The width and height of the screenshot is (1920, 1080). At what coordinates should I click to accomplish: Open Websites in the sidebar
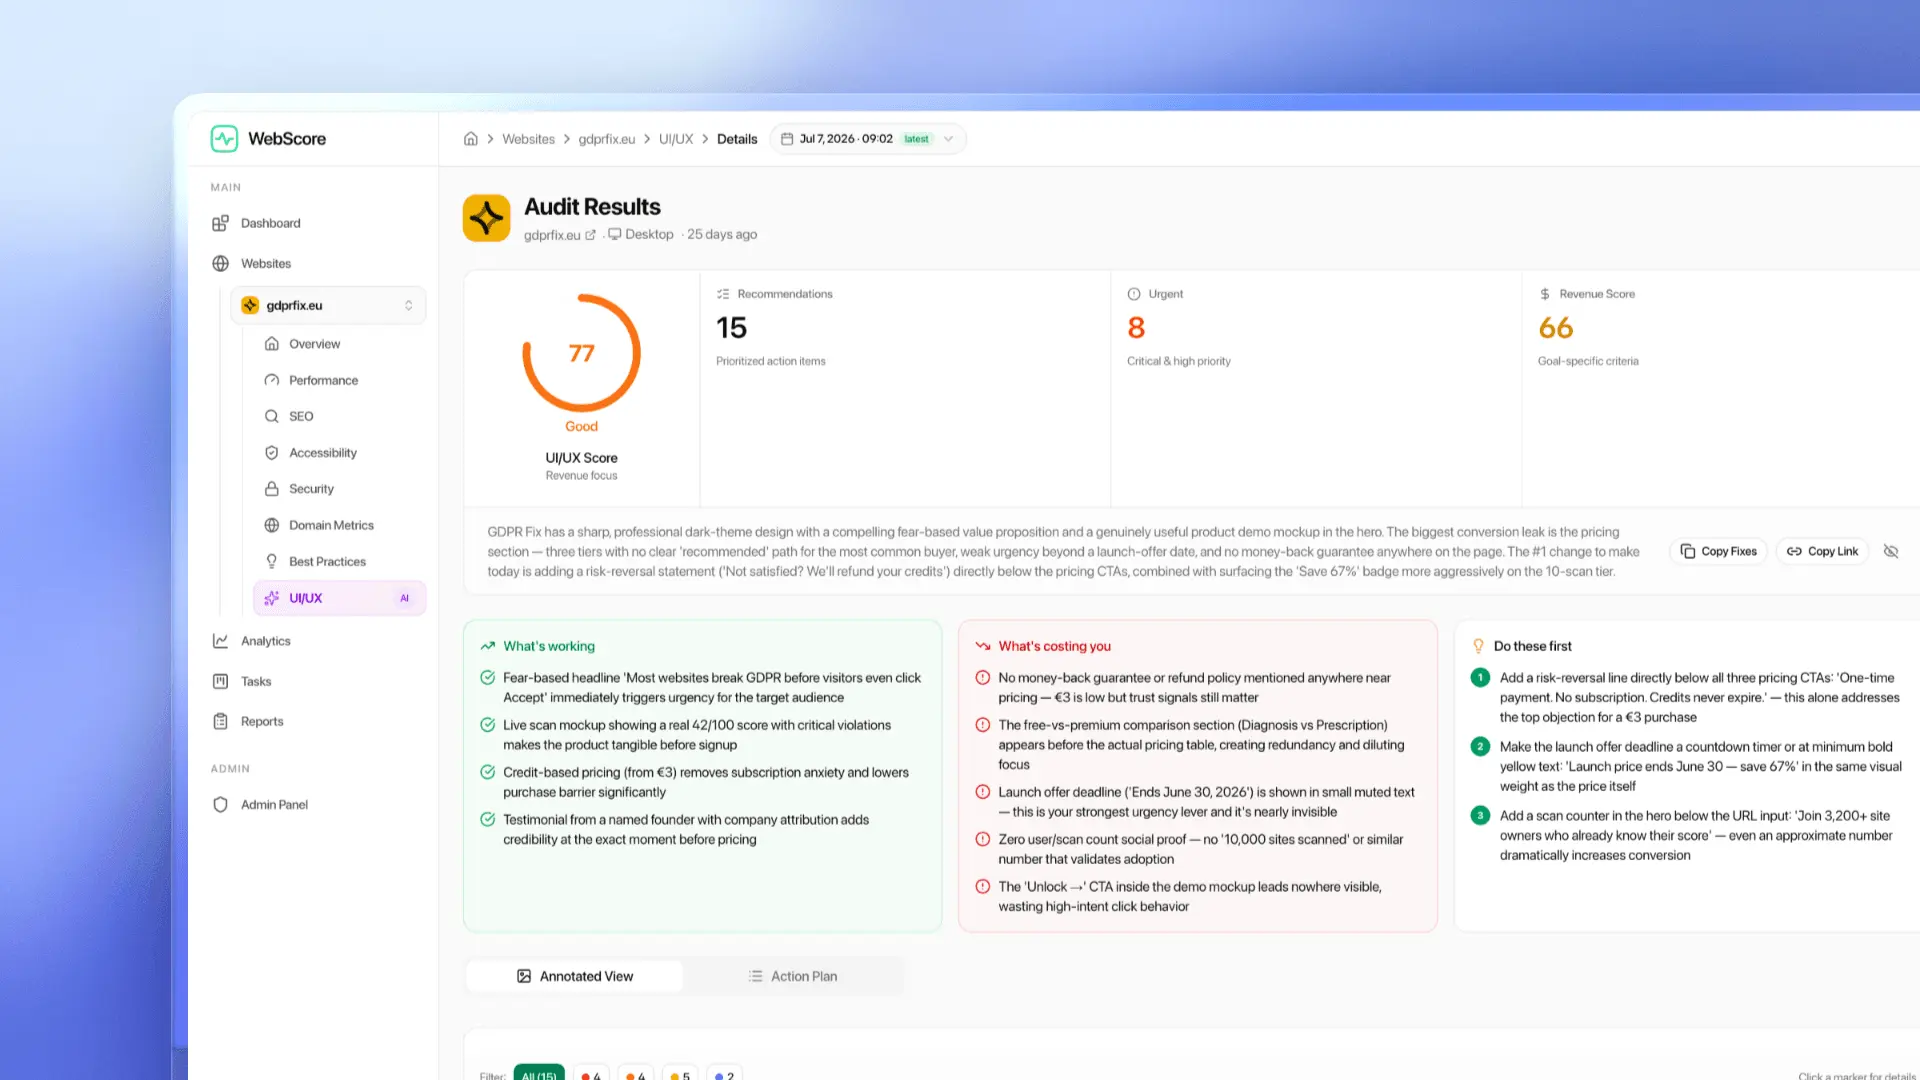click(266, 263)
